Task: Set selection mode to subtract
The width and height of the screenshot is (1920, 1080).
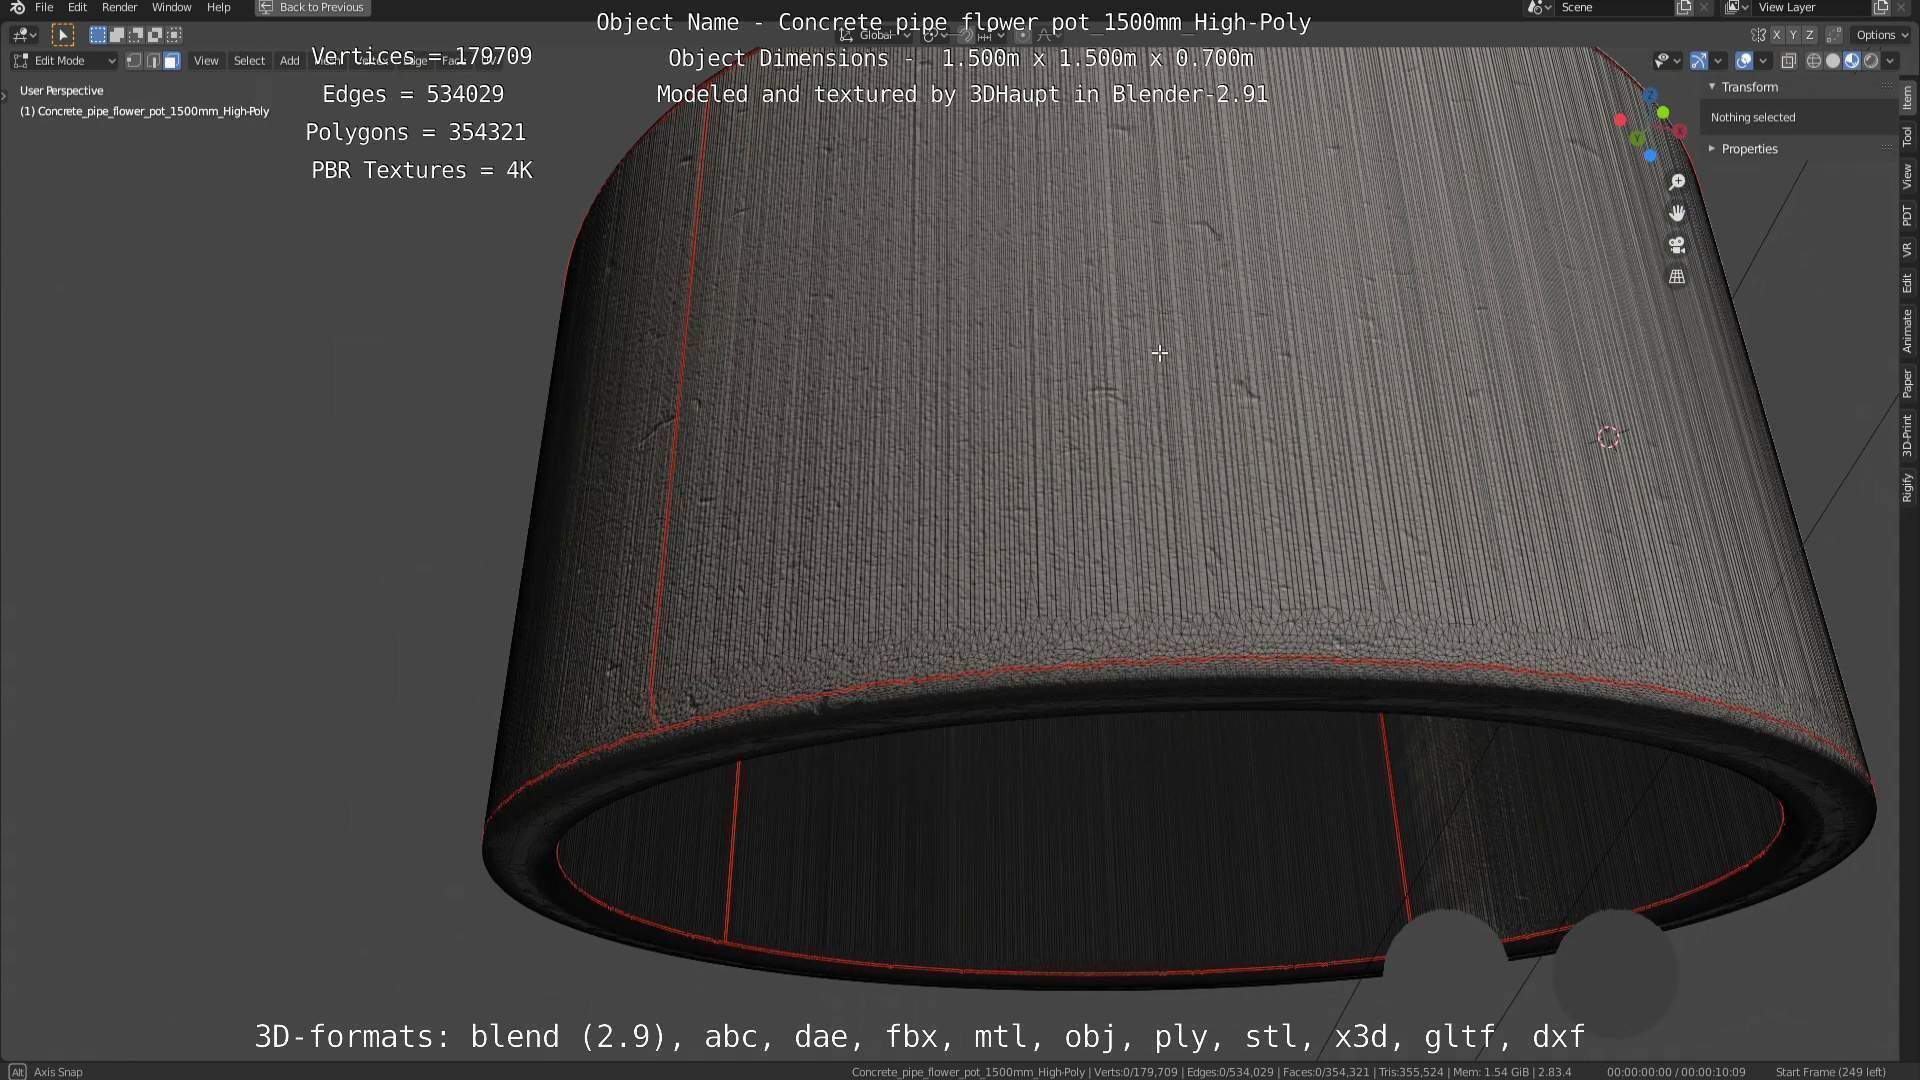Action: (136, 35)
